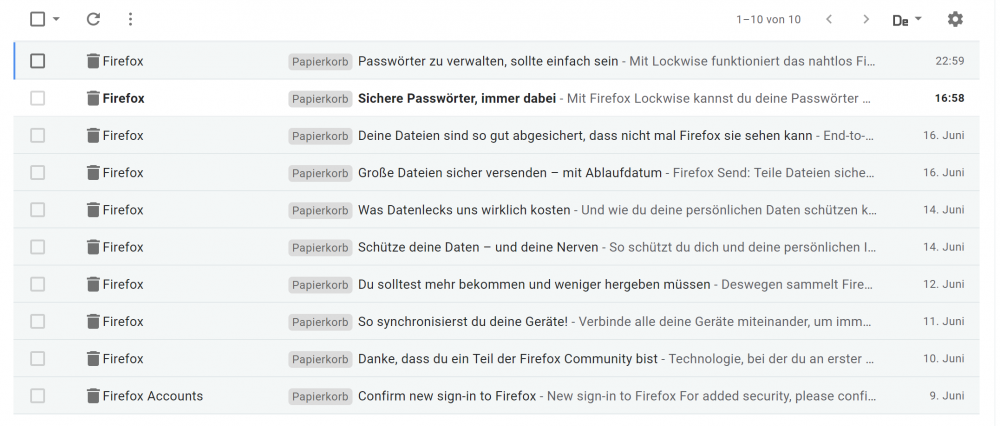Click the trash icon on the 16:58 email

(93, 98)
